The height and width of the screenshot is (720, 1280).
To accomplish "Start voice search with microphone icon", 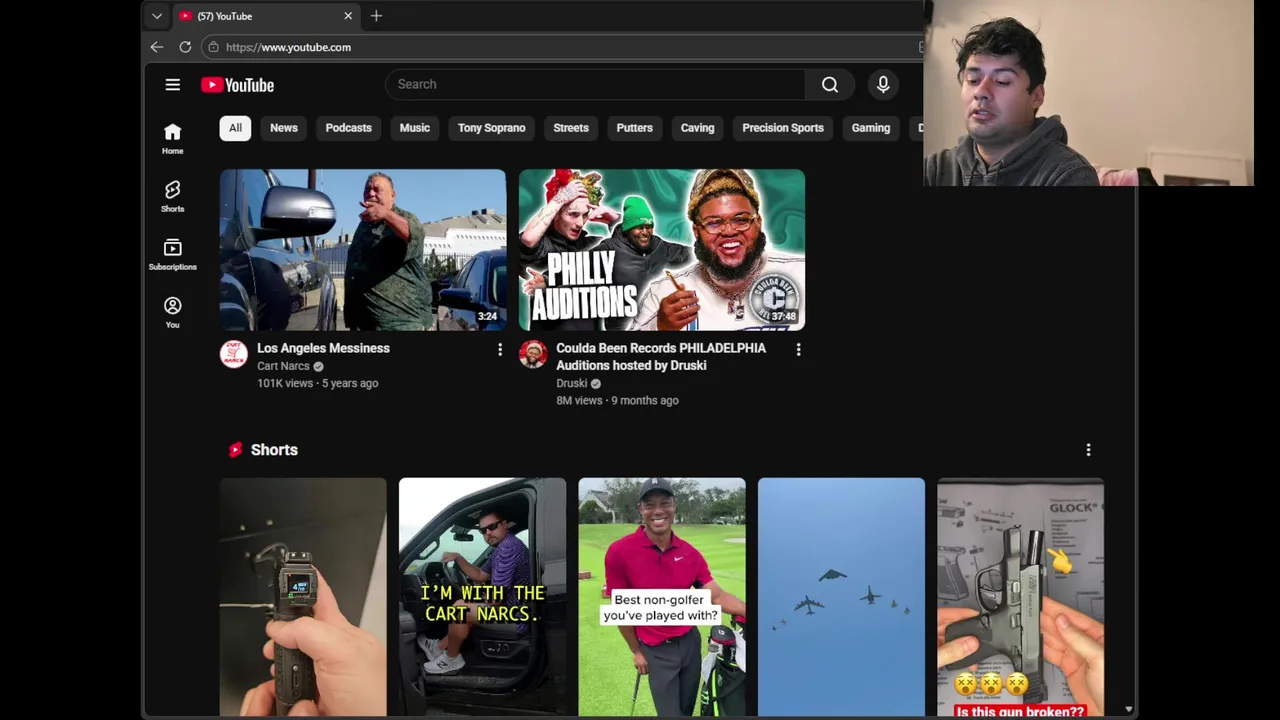I will [x=883, y=85].
